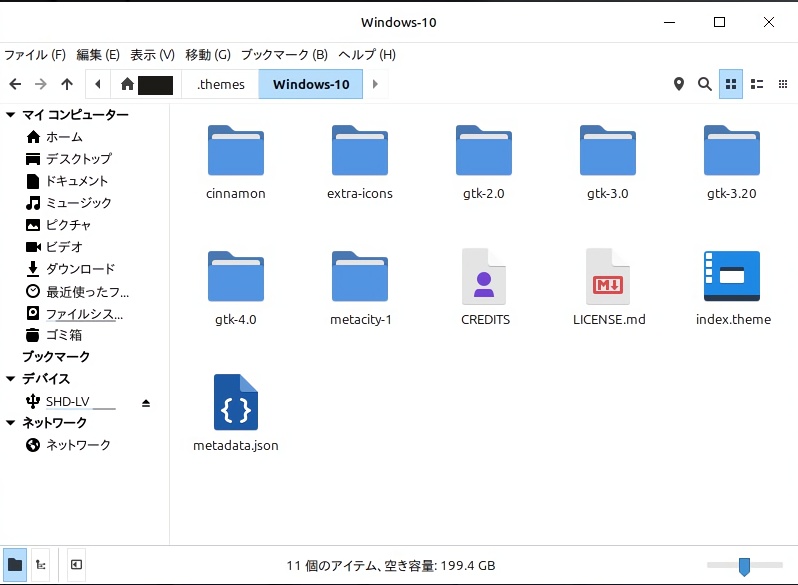Select the LICENSE.md file
798x585 pixels.
[609, 288]
